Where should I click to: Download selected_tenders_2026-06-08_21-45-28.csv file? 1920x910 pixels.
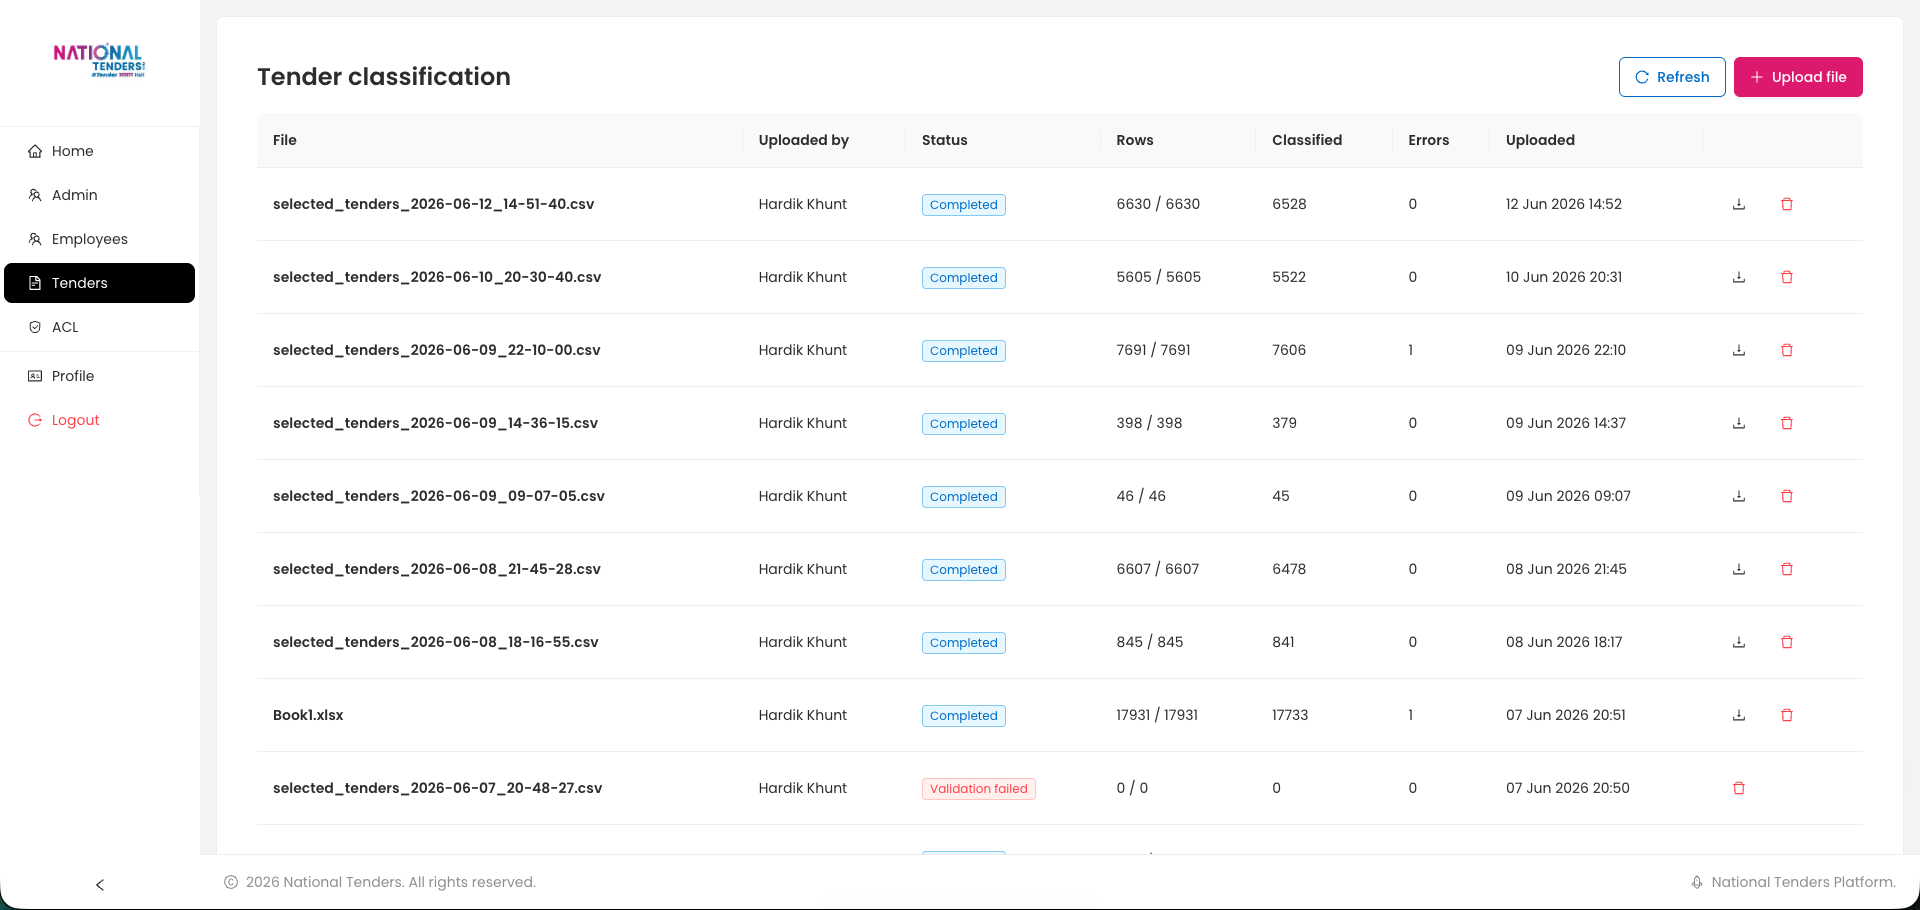[x=1739, y=569]
